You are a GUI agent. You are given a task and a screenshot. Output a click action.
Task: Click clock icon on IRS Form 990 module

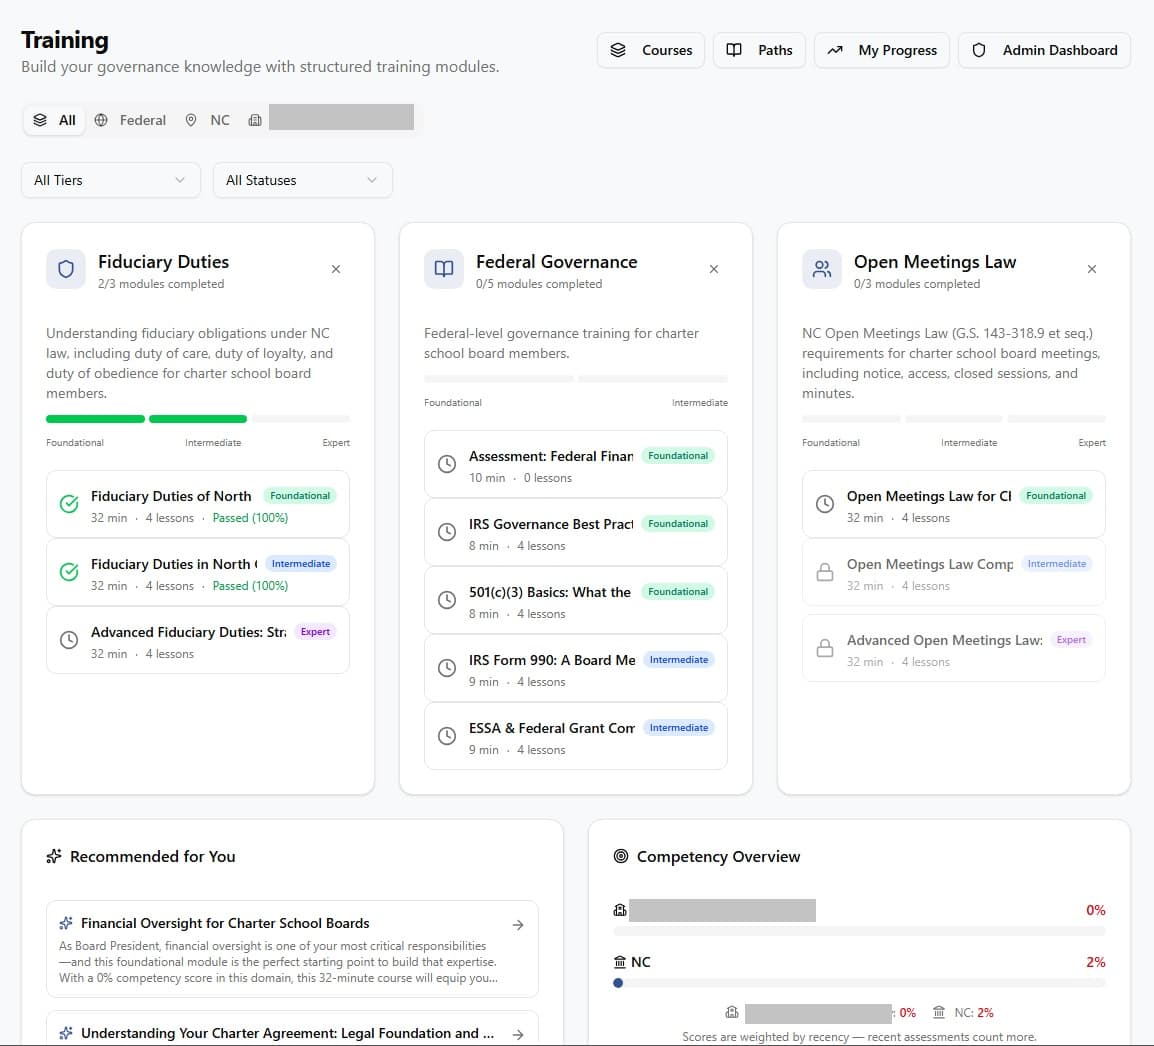[447, 668]
